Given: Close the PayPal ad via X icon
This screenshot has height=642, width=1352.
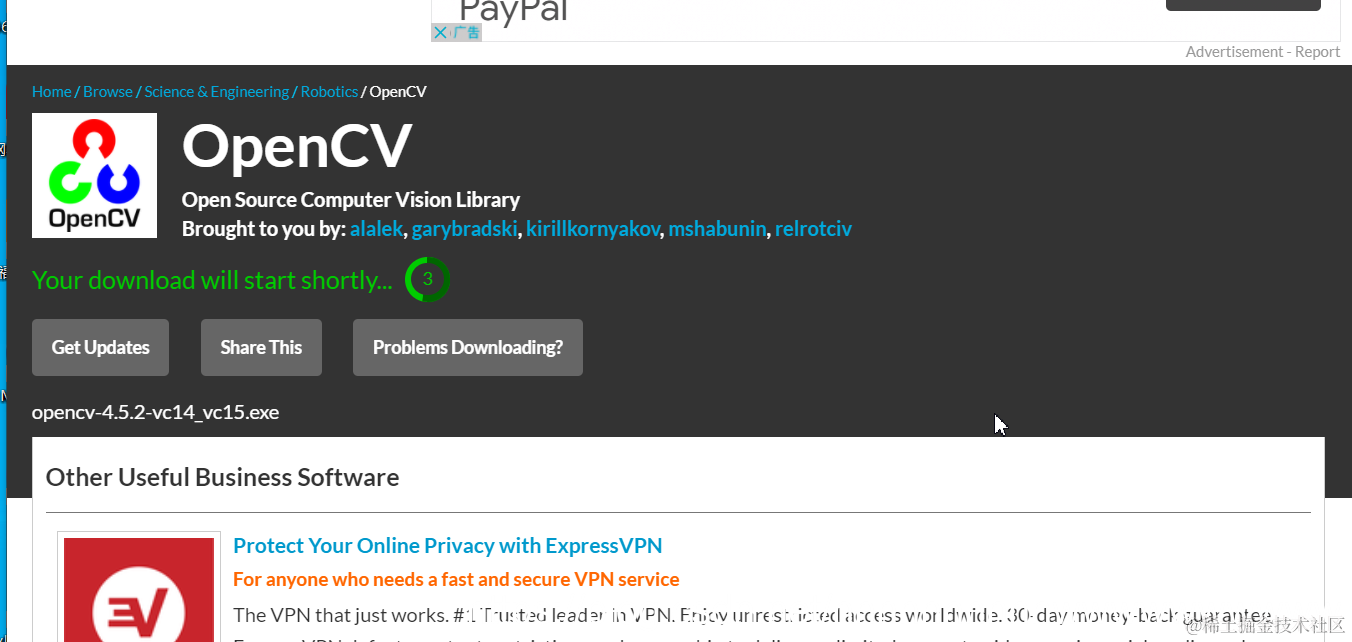Looking at the screenshot, I should [440, 33].
